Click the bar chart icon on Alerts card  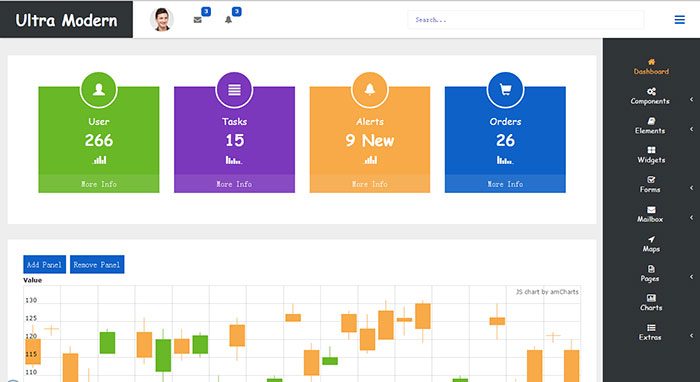pyautogui.click(x=370, y=160)
